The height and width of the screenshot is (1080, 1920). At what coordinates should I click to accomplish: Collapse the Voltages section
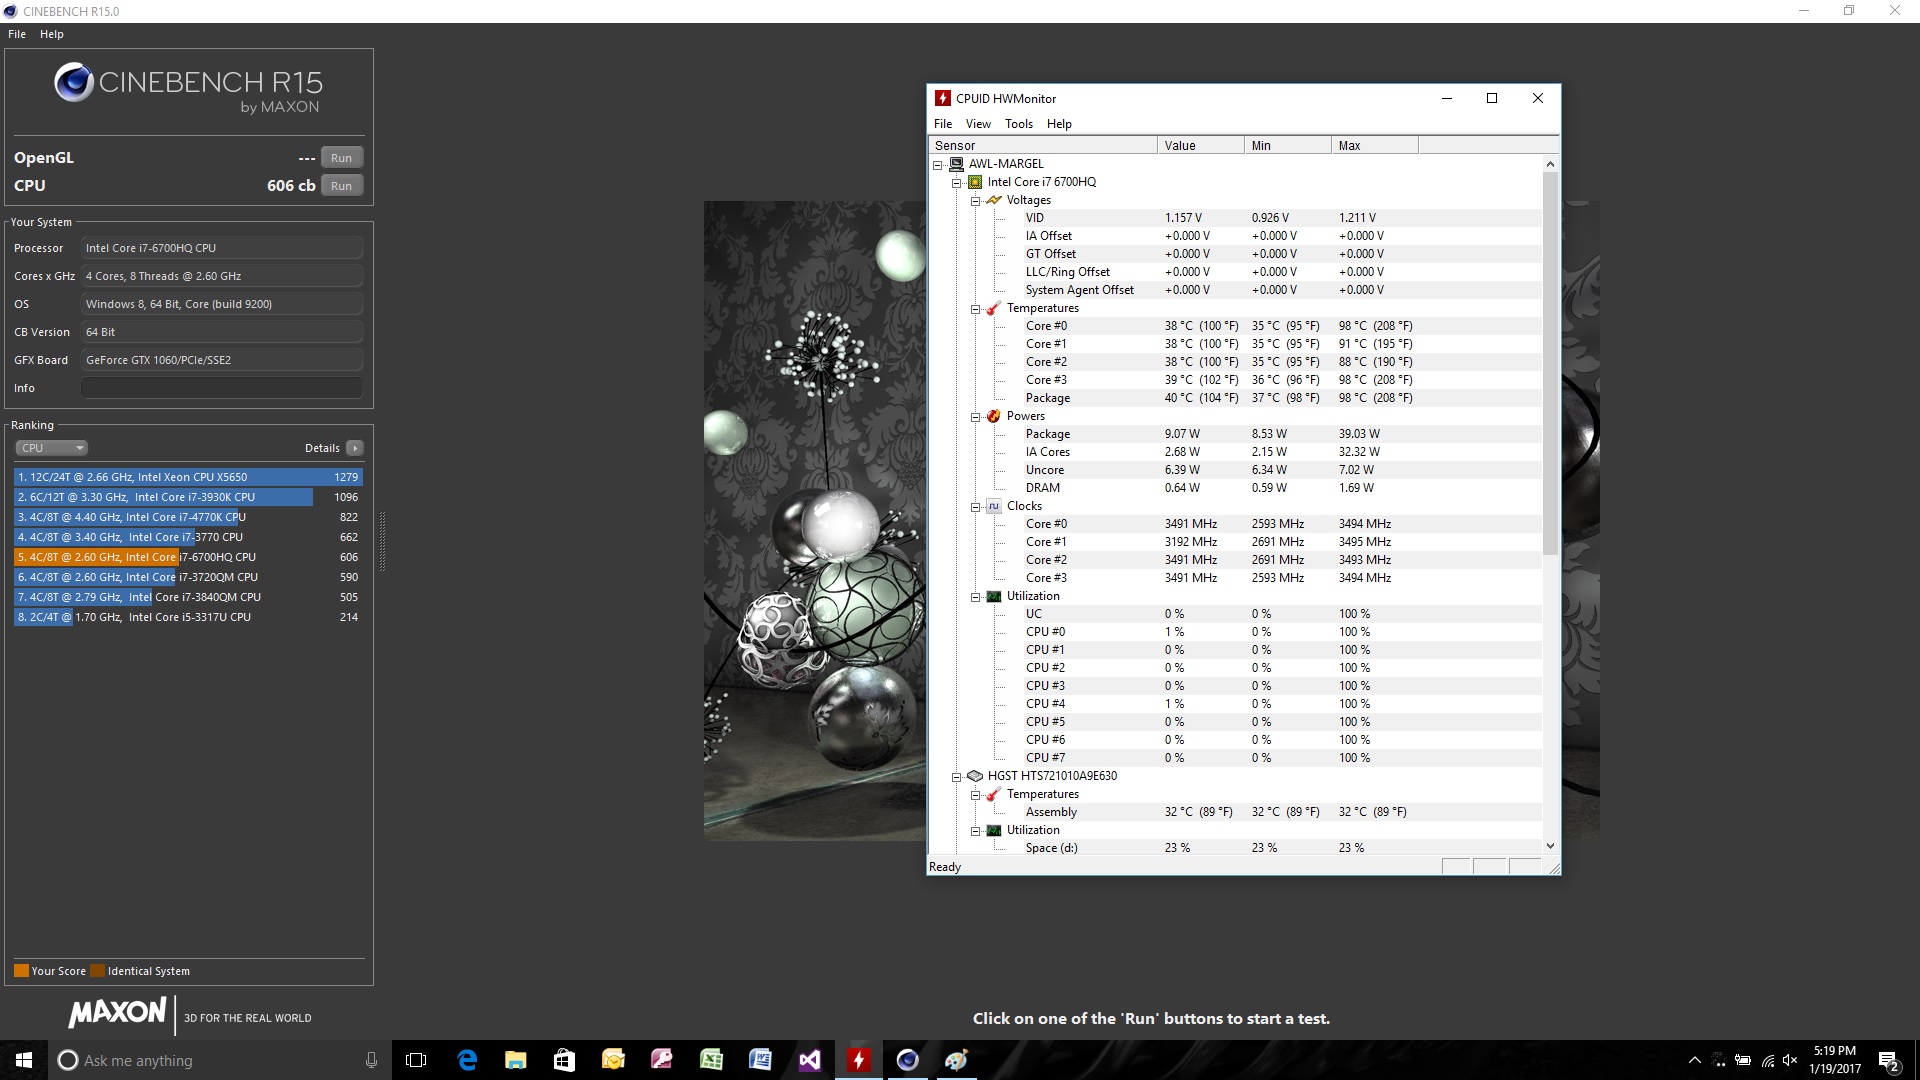point(976,200)
